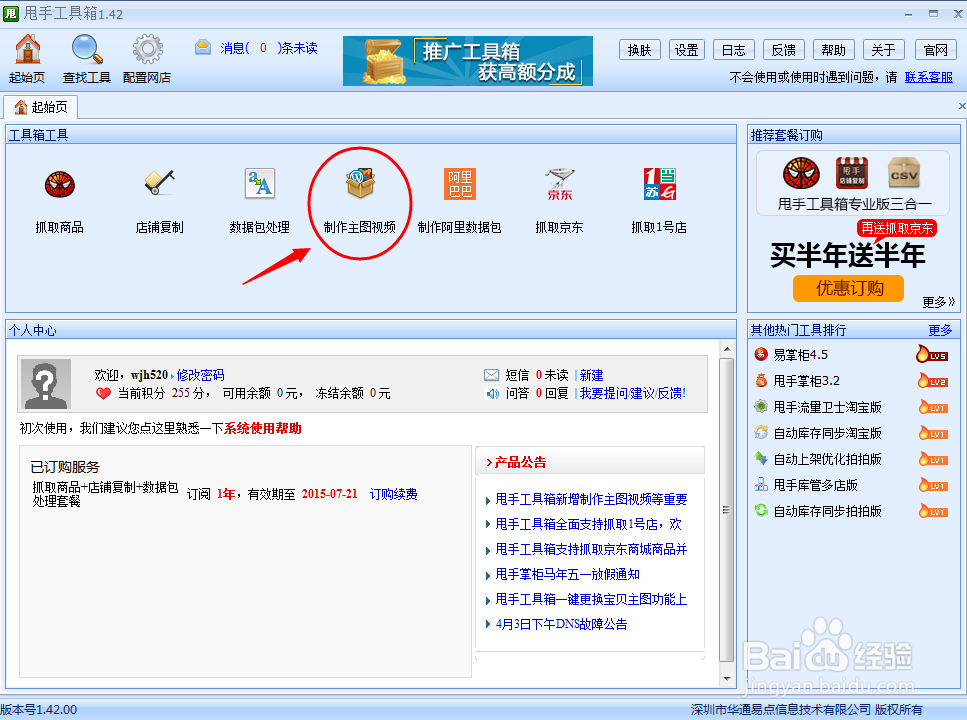Image resolution: width=967 pixels, height=720 pixels.
Task: Launch the 抓取1号店 tool
Action: [x=659, y=196]
